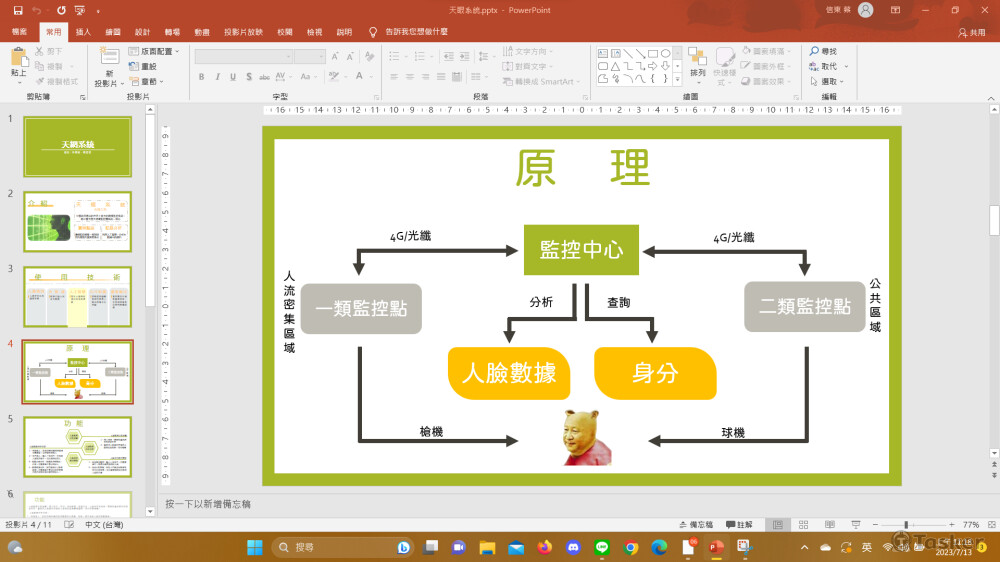
Task: Open the Select dropdown in Editing group
Action: (828, 81)
